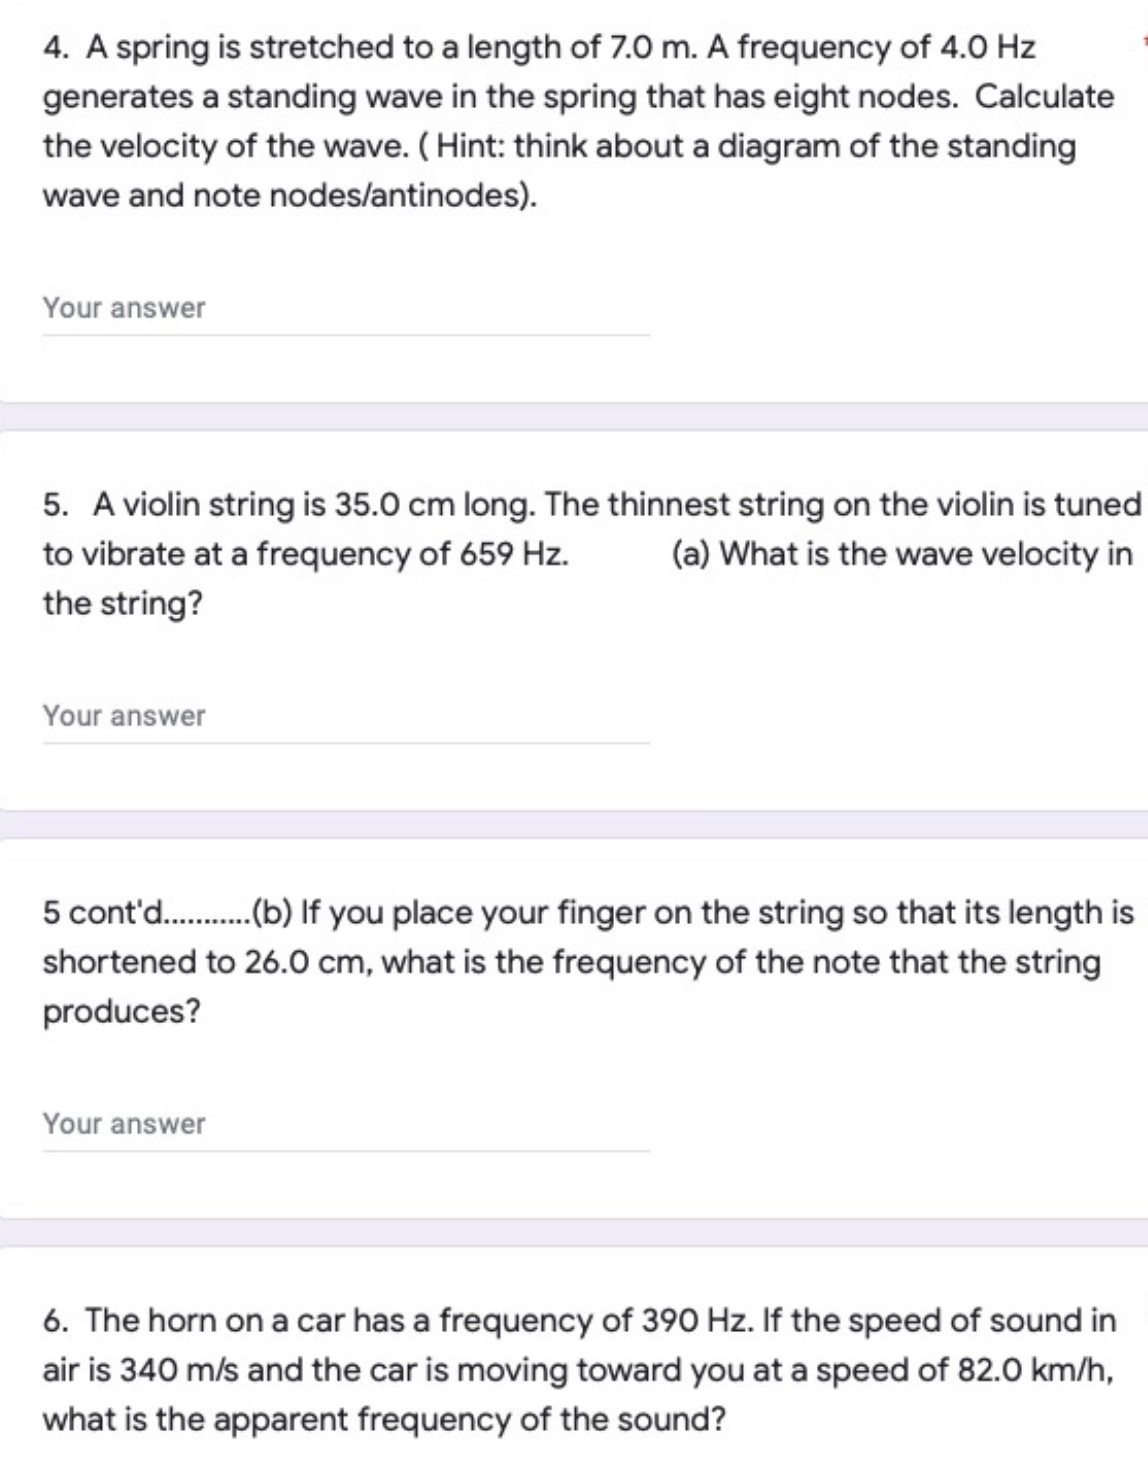Screen dimensions: 1148x1466
Task: Click the gray divider between questions 4 and 5
Action: 574,417
